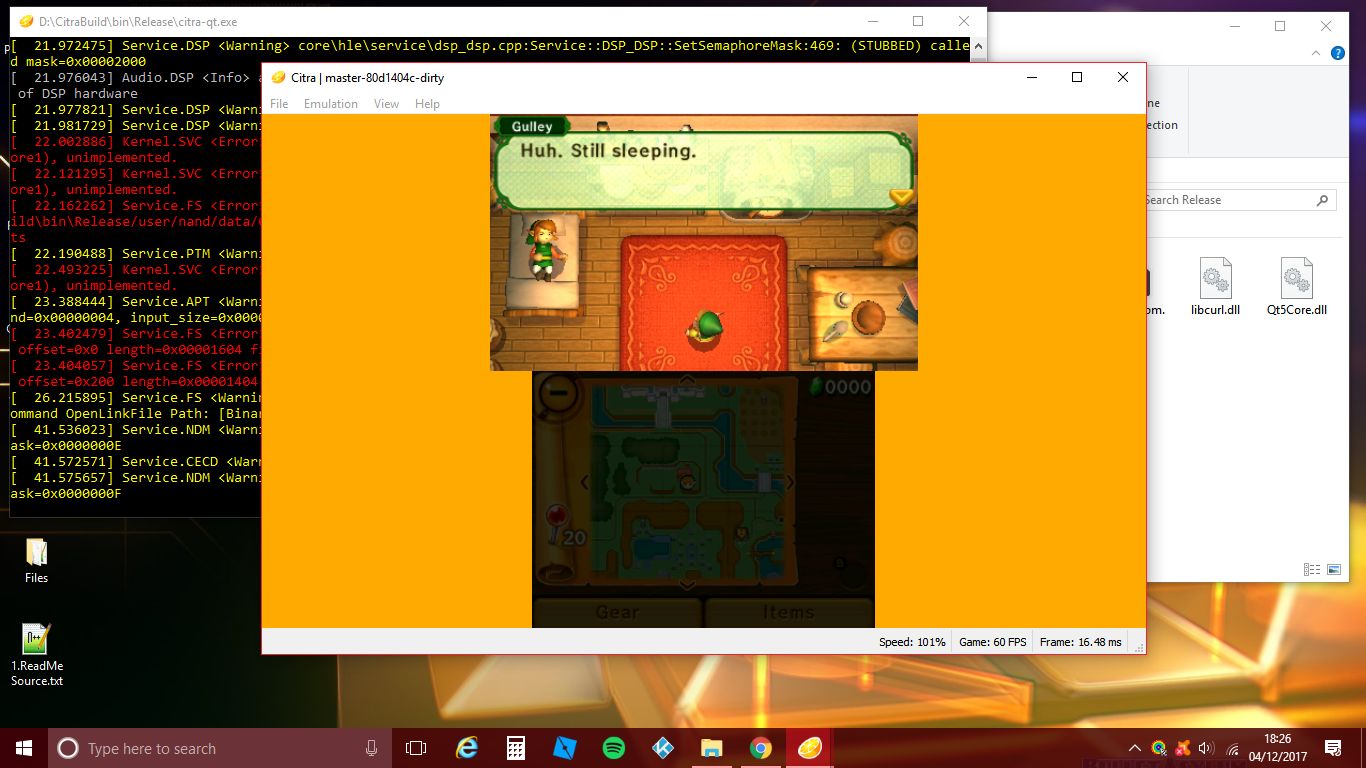Launch Internet Explorer from the taskbar
This screenshot has height=768, width=1366.
(466, 748)
